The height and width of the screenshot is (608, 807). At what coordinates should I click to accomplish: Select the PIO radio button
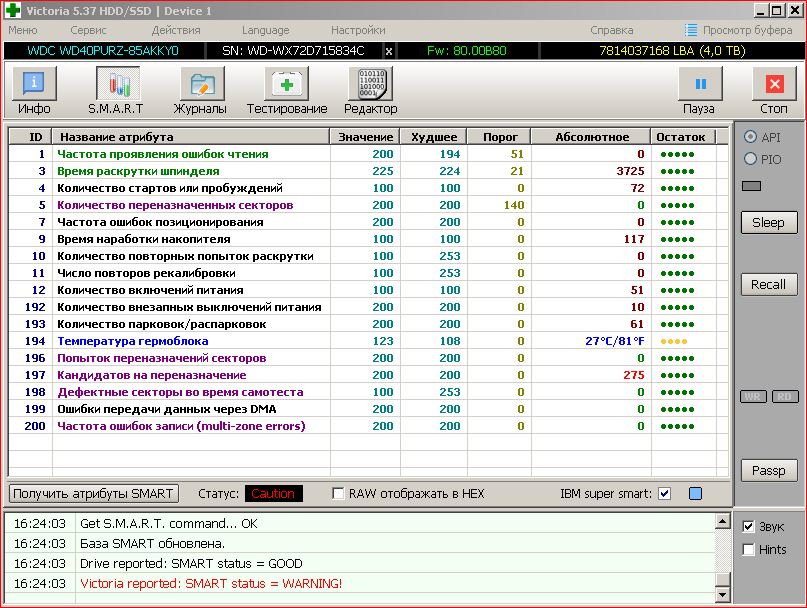[750, 159]
